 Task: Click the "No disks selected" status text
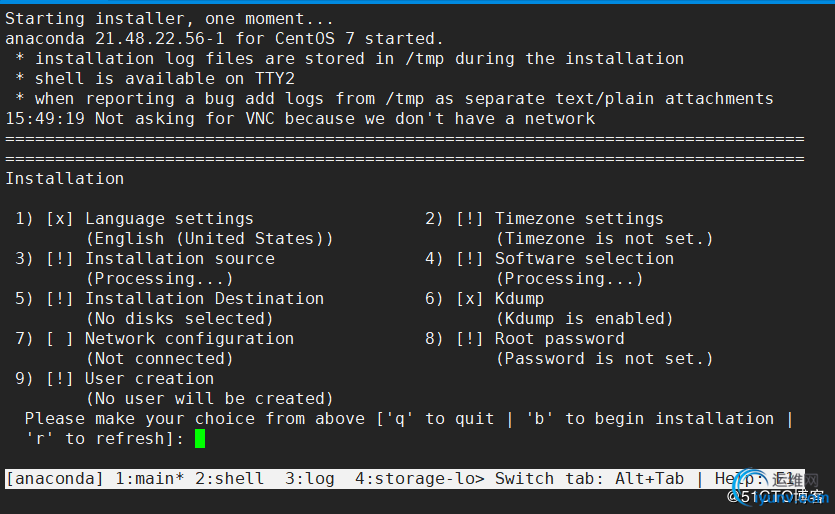pos(179,319)
